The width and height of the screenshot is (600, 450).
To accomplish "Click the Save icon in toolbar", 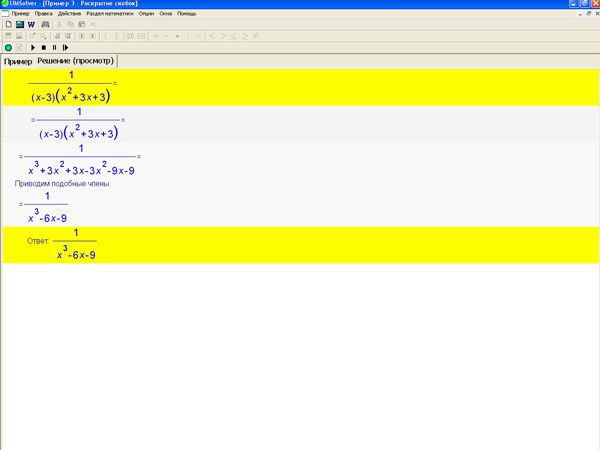I will [19, 24].
